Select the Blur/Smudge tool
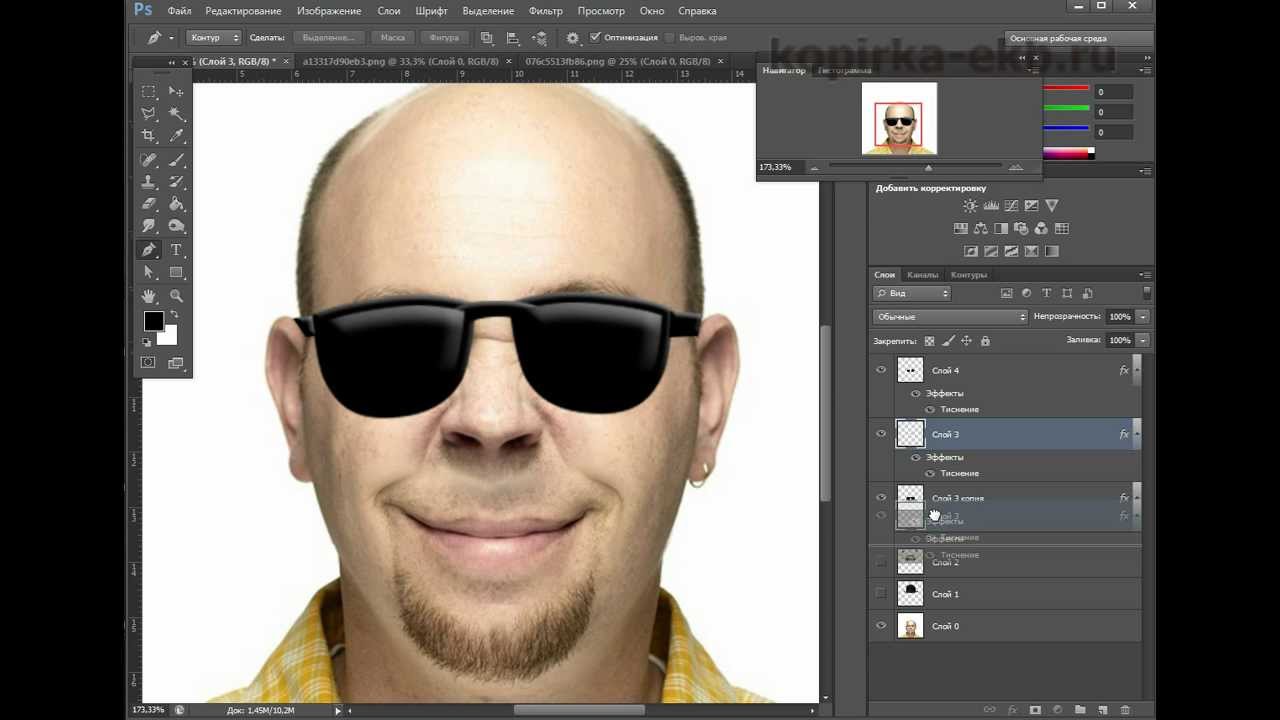This screenshot has width=1280, height=720. pos(149,226)
